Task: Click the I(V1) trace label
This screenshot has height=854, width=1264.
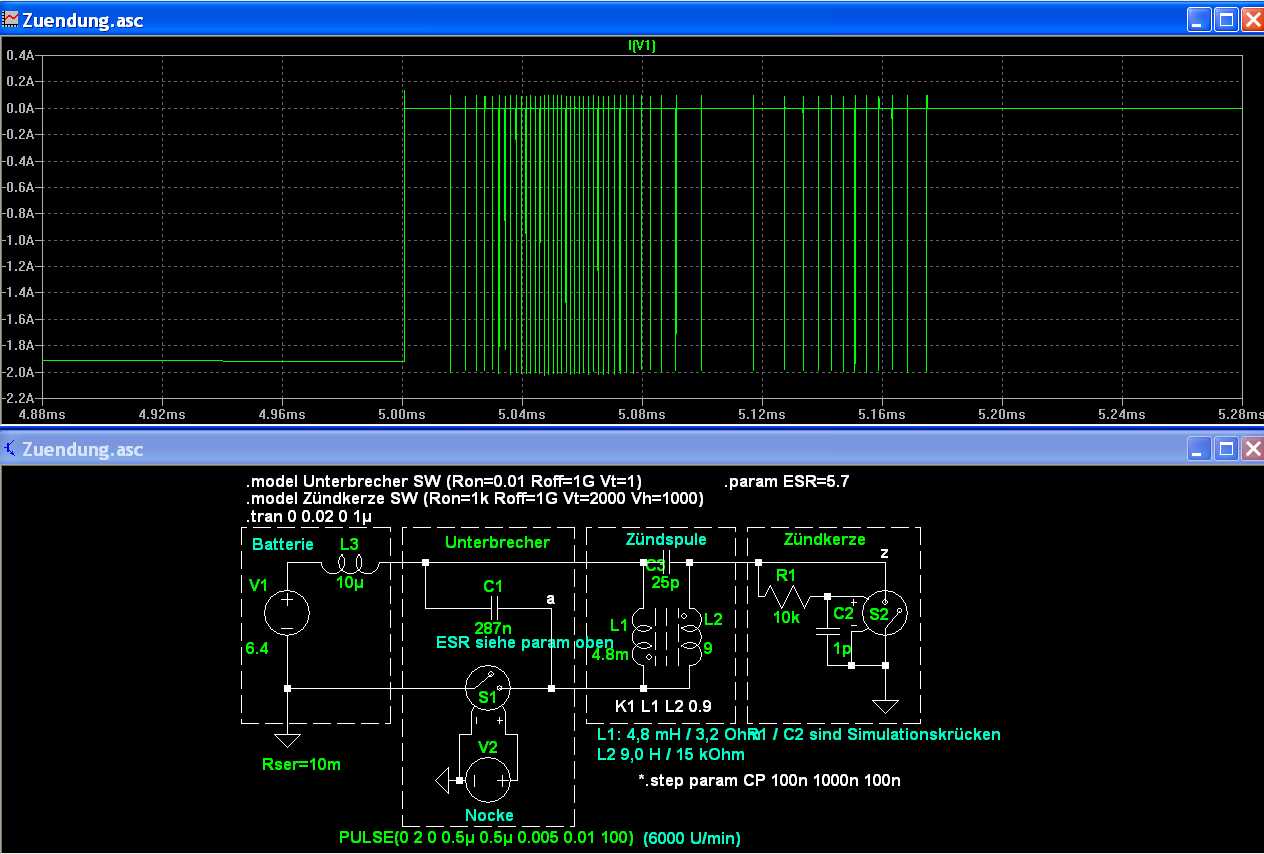Action: [x=641, y=46]
